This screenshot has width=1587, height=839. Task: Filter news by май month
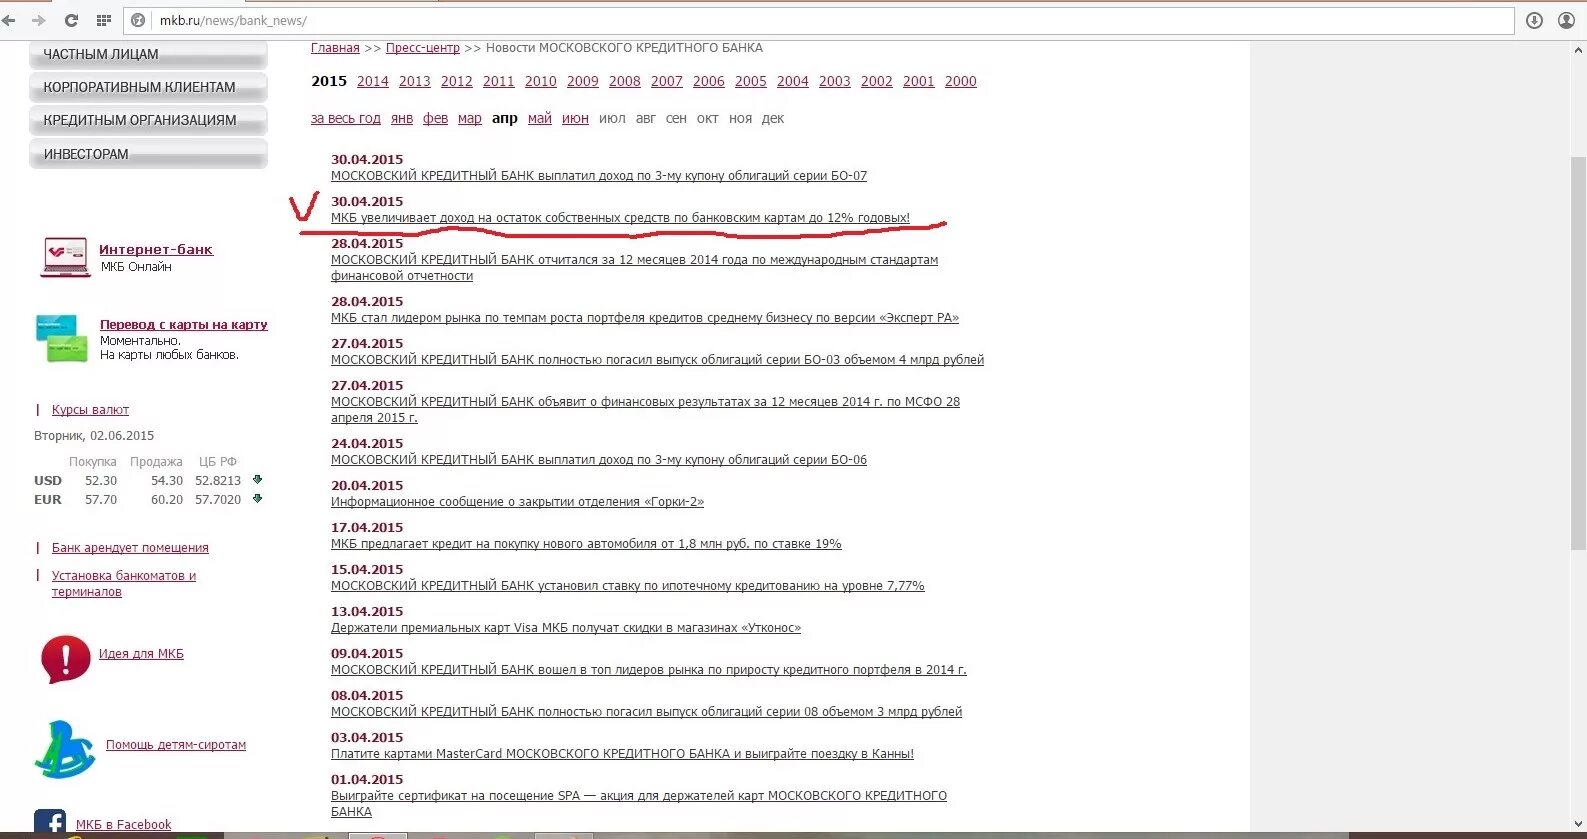point(540,118)
